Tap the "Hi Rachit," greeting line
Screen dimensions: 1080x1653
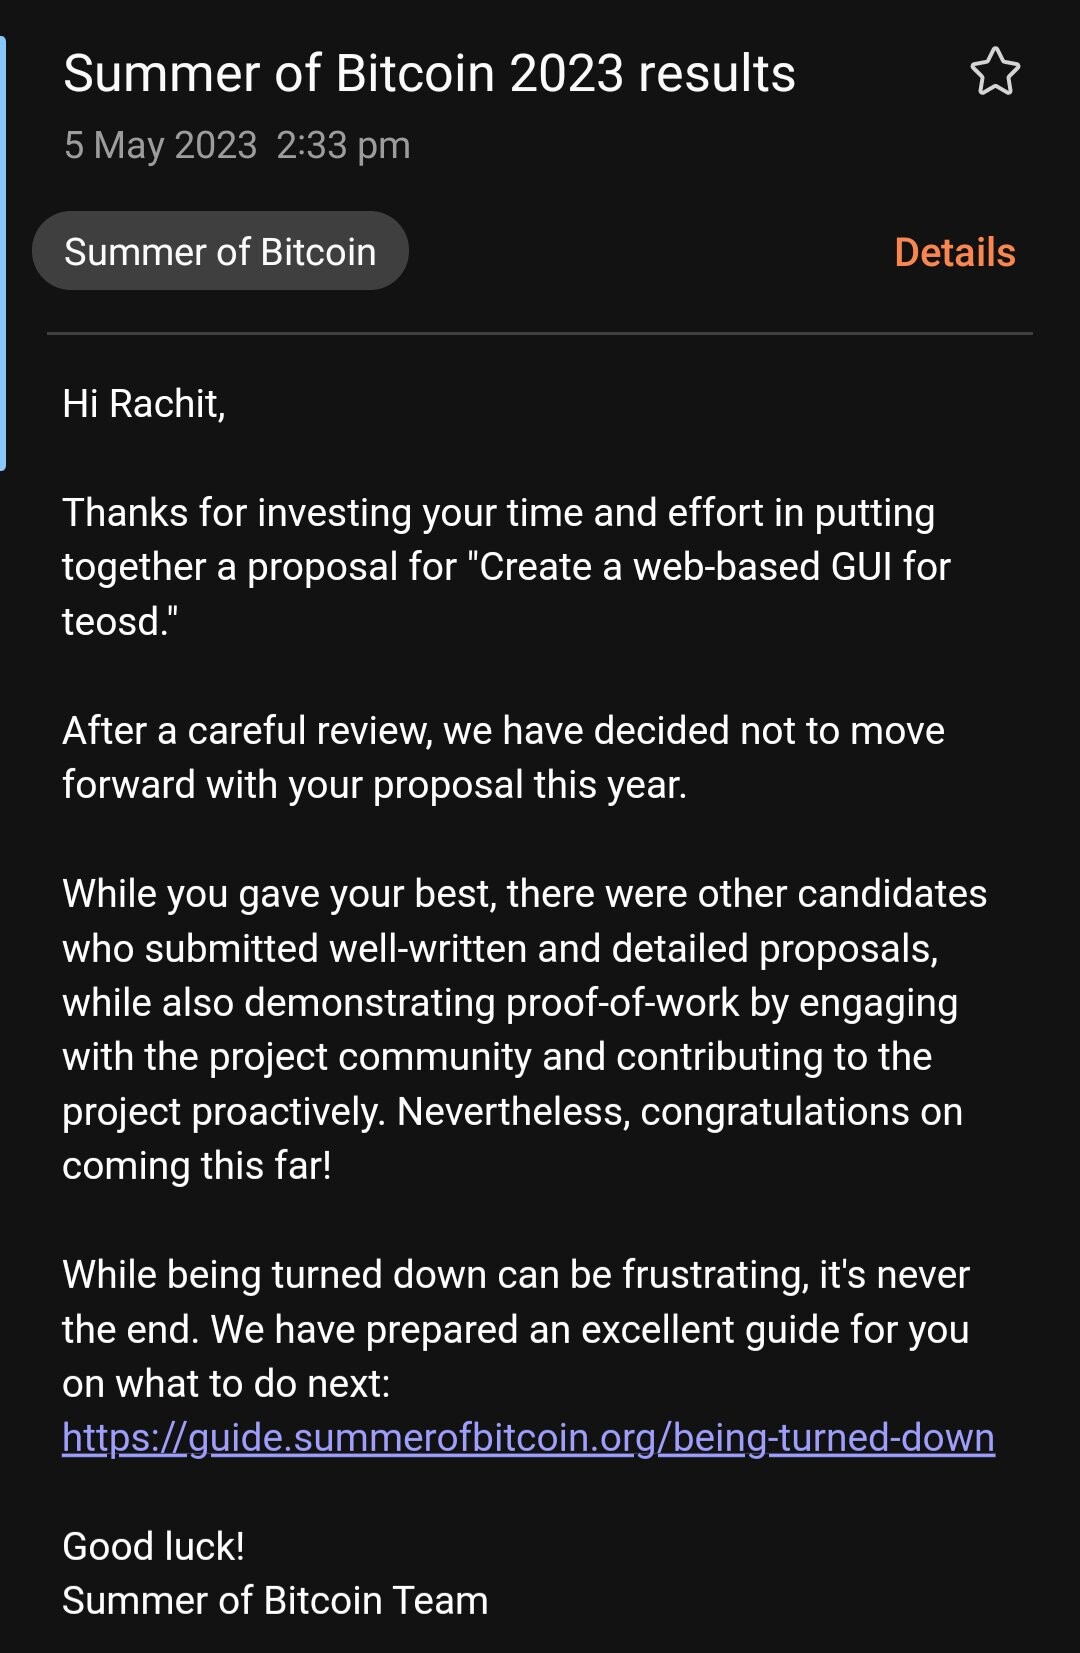click(x=144, y=404)
